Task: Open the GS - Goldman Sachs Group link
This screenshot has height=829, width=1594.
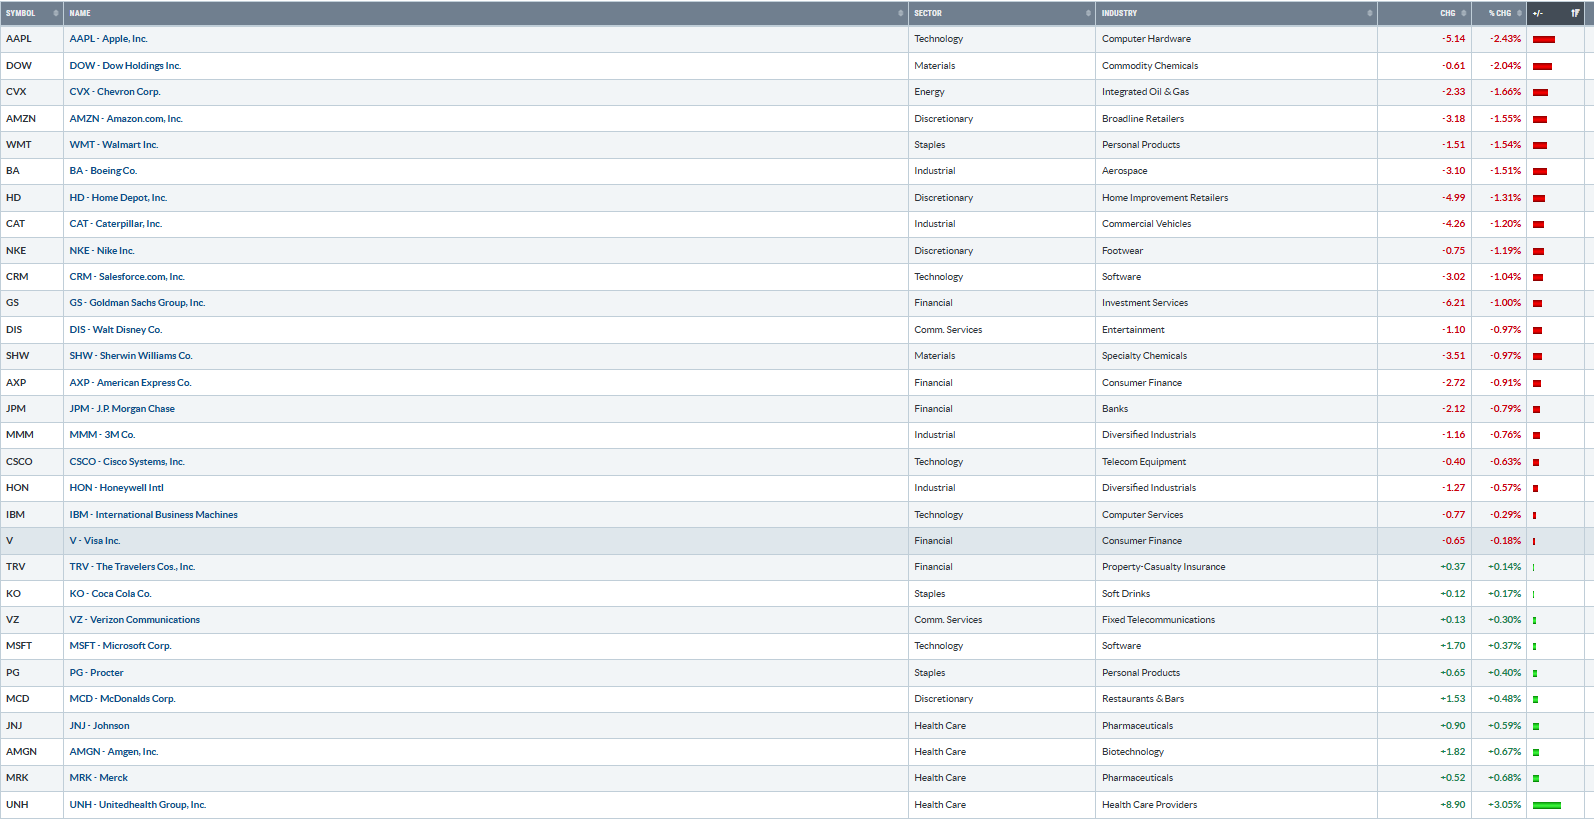Action: point(137,303)
